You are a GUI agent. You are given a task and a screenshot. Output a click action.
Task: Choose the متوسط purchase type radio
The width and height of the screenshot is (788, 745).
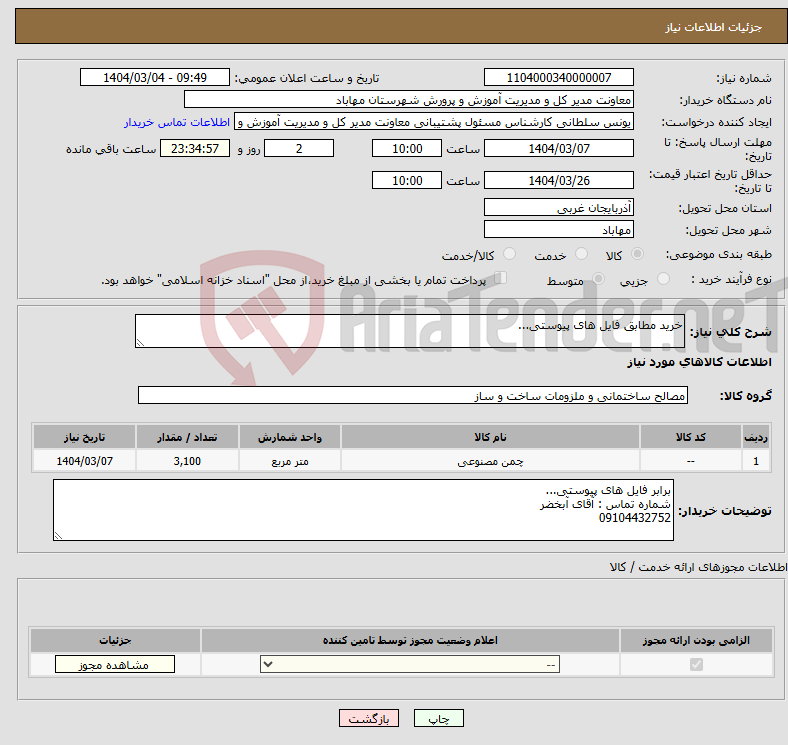pyautogui.click(x=598, y=278)
